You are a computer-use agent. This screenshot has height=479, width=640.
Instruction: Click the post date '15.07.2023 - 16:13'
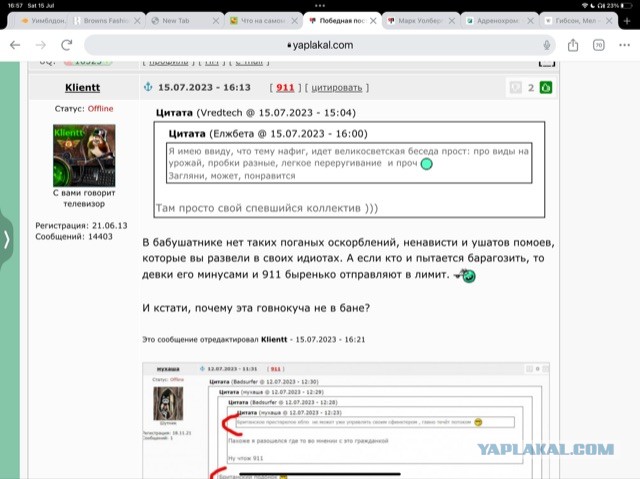point(204,87)
